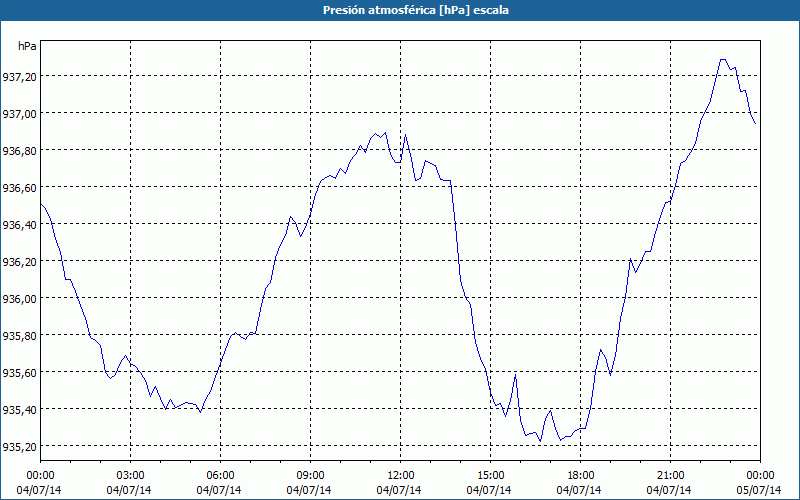Click the 936,60 y-axis label

tap(19, 188)
